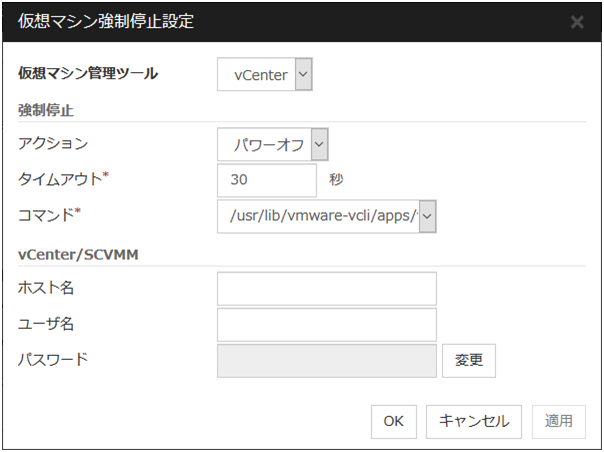Click the /usr/lib/vmware-vcli command path text
The height and width of the screenshot is (452, 604).
coord(318,214)
